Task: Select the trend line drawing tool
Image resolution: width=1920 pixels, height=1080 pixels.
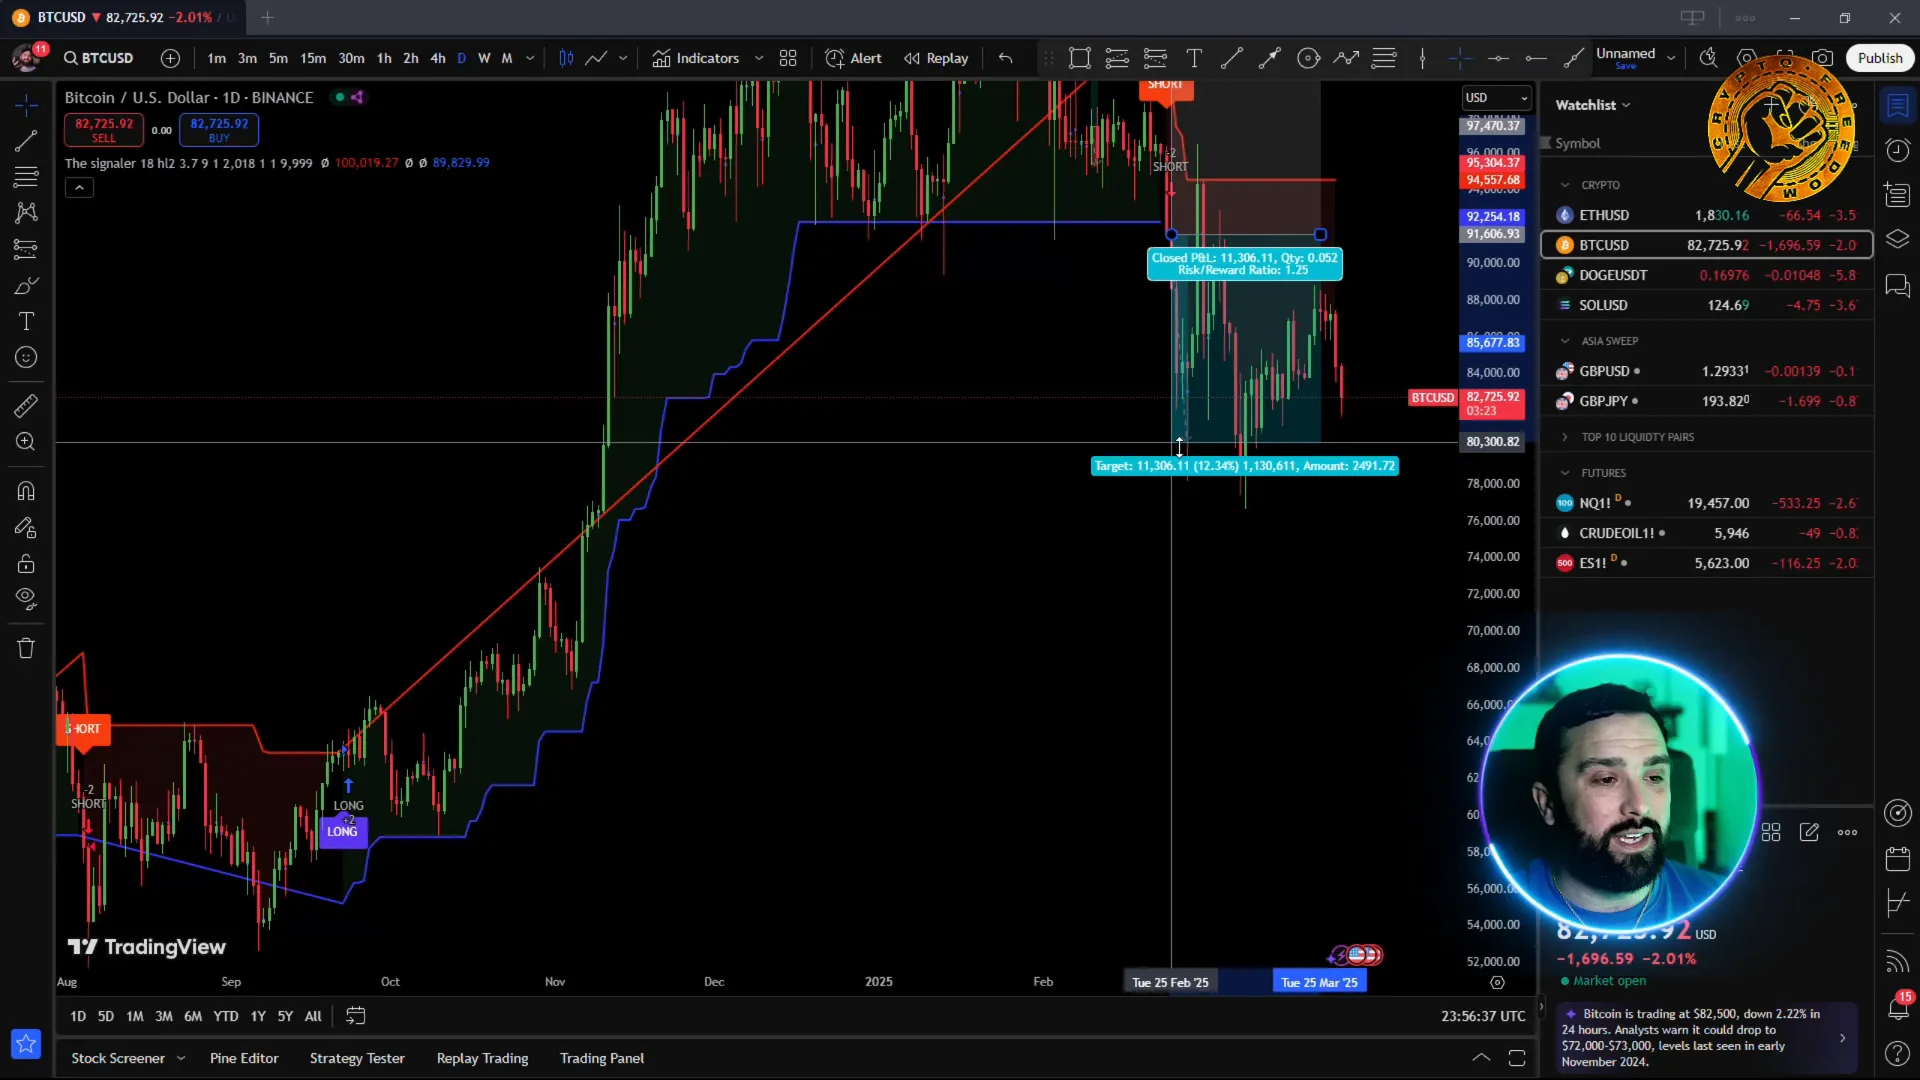Action: pos(26,141)
